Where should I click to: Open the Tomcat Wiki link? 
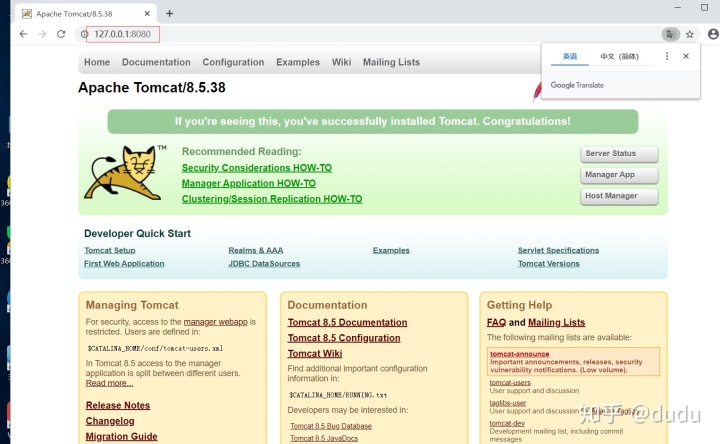coord(315,354)
